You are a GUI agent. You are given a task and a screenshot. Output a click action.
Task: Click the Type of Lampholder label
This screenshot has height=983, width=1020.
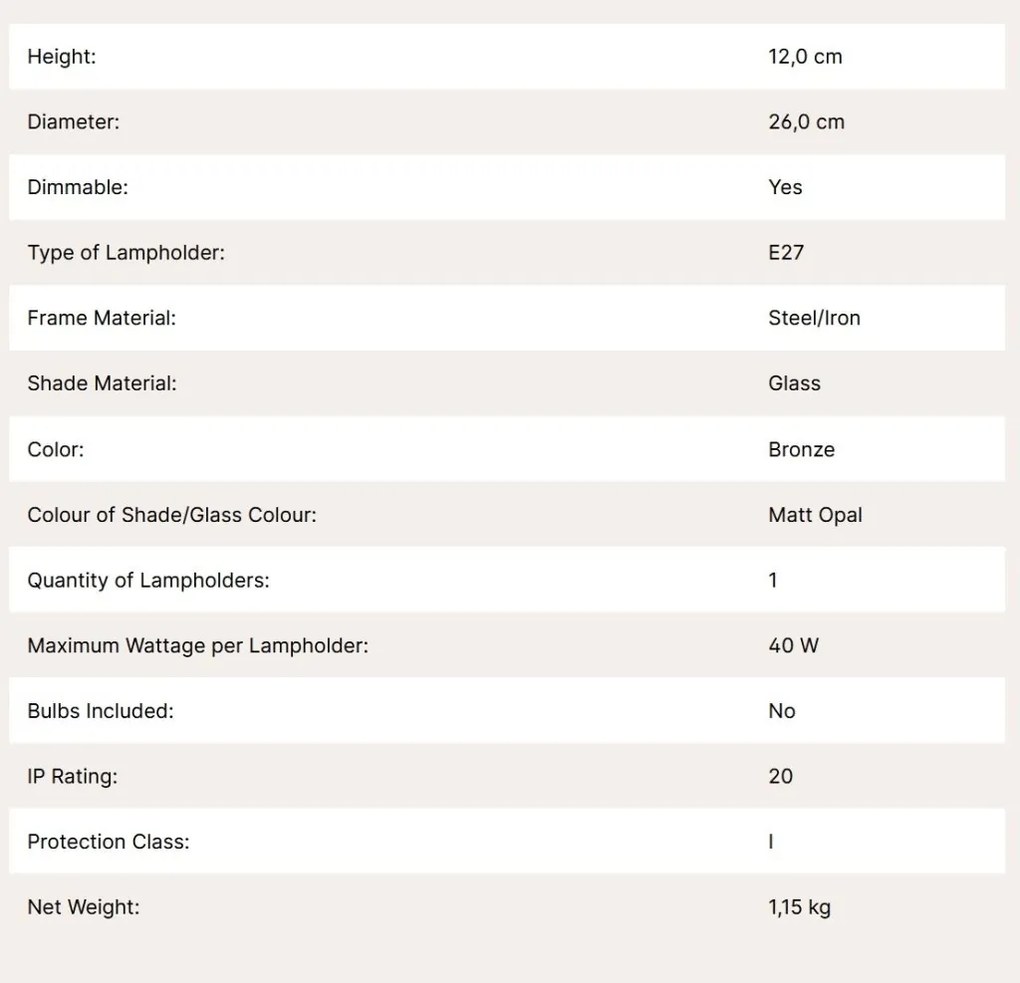[x=126, y=252]
